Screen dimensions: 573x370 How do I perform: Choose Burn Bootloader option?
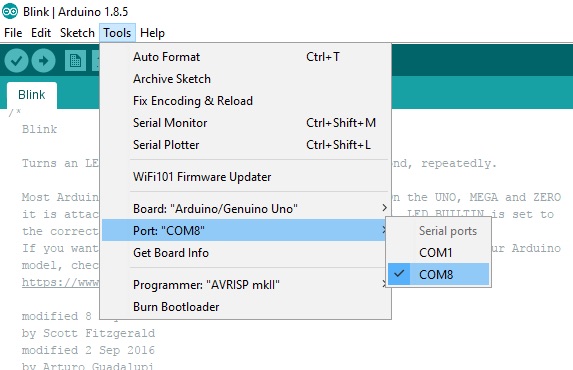click(244, 306)
